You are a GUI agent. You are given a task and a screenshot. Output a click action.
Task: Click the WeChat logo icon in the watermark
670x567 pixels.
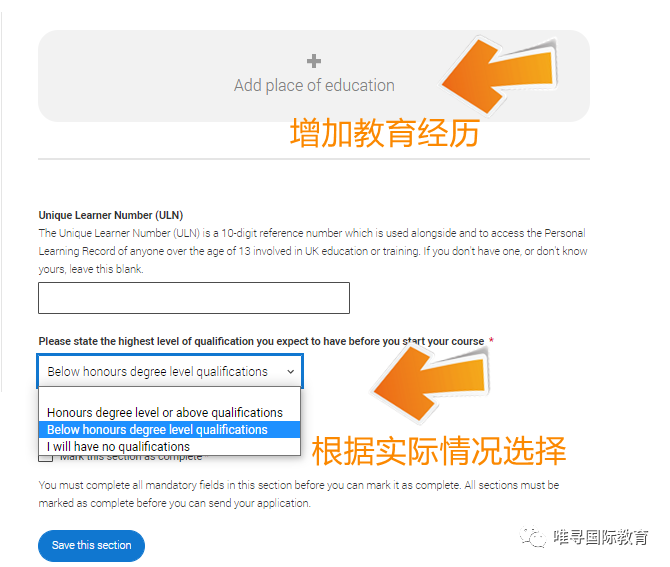[x=533, y=537]
